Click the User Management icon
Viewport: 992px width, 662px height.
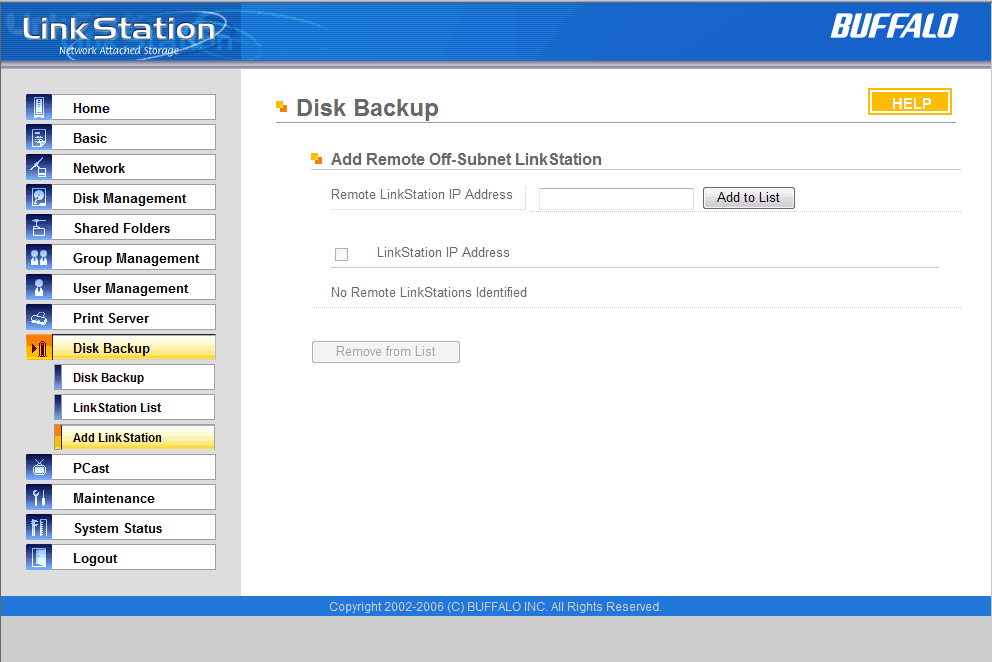(39, 287)
